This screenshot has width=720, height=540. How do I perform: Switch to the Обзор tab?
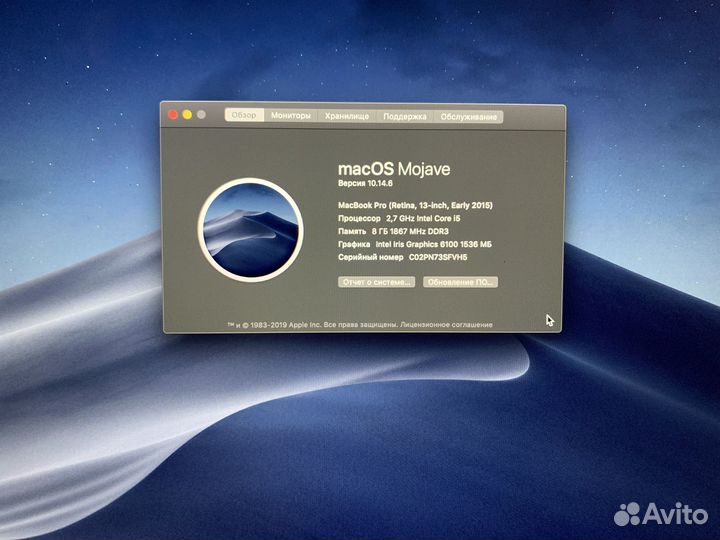coord(244,115)
